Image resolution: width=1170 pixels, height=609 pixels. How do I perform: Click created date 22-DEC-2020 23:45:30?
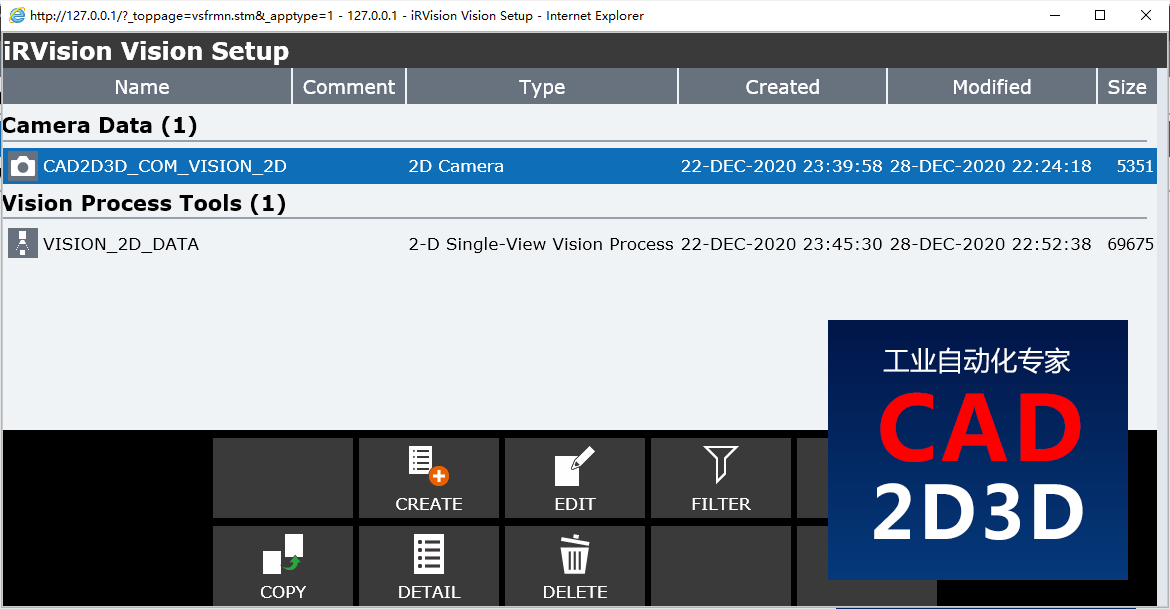781,244
